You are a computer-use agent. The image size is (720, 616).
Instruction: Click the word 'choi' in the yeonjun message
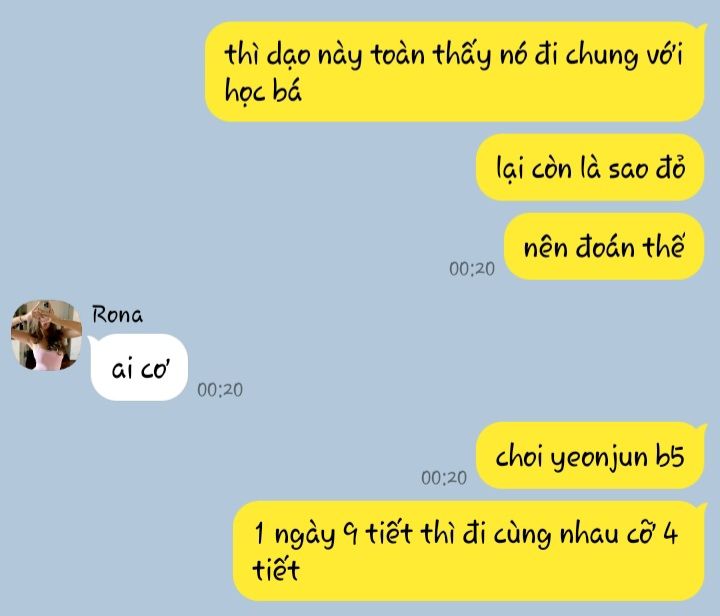[519, 455]
